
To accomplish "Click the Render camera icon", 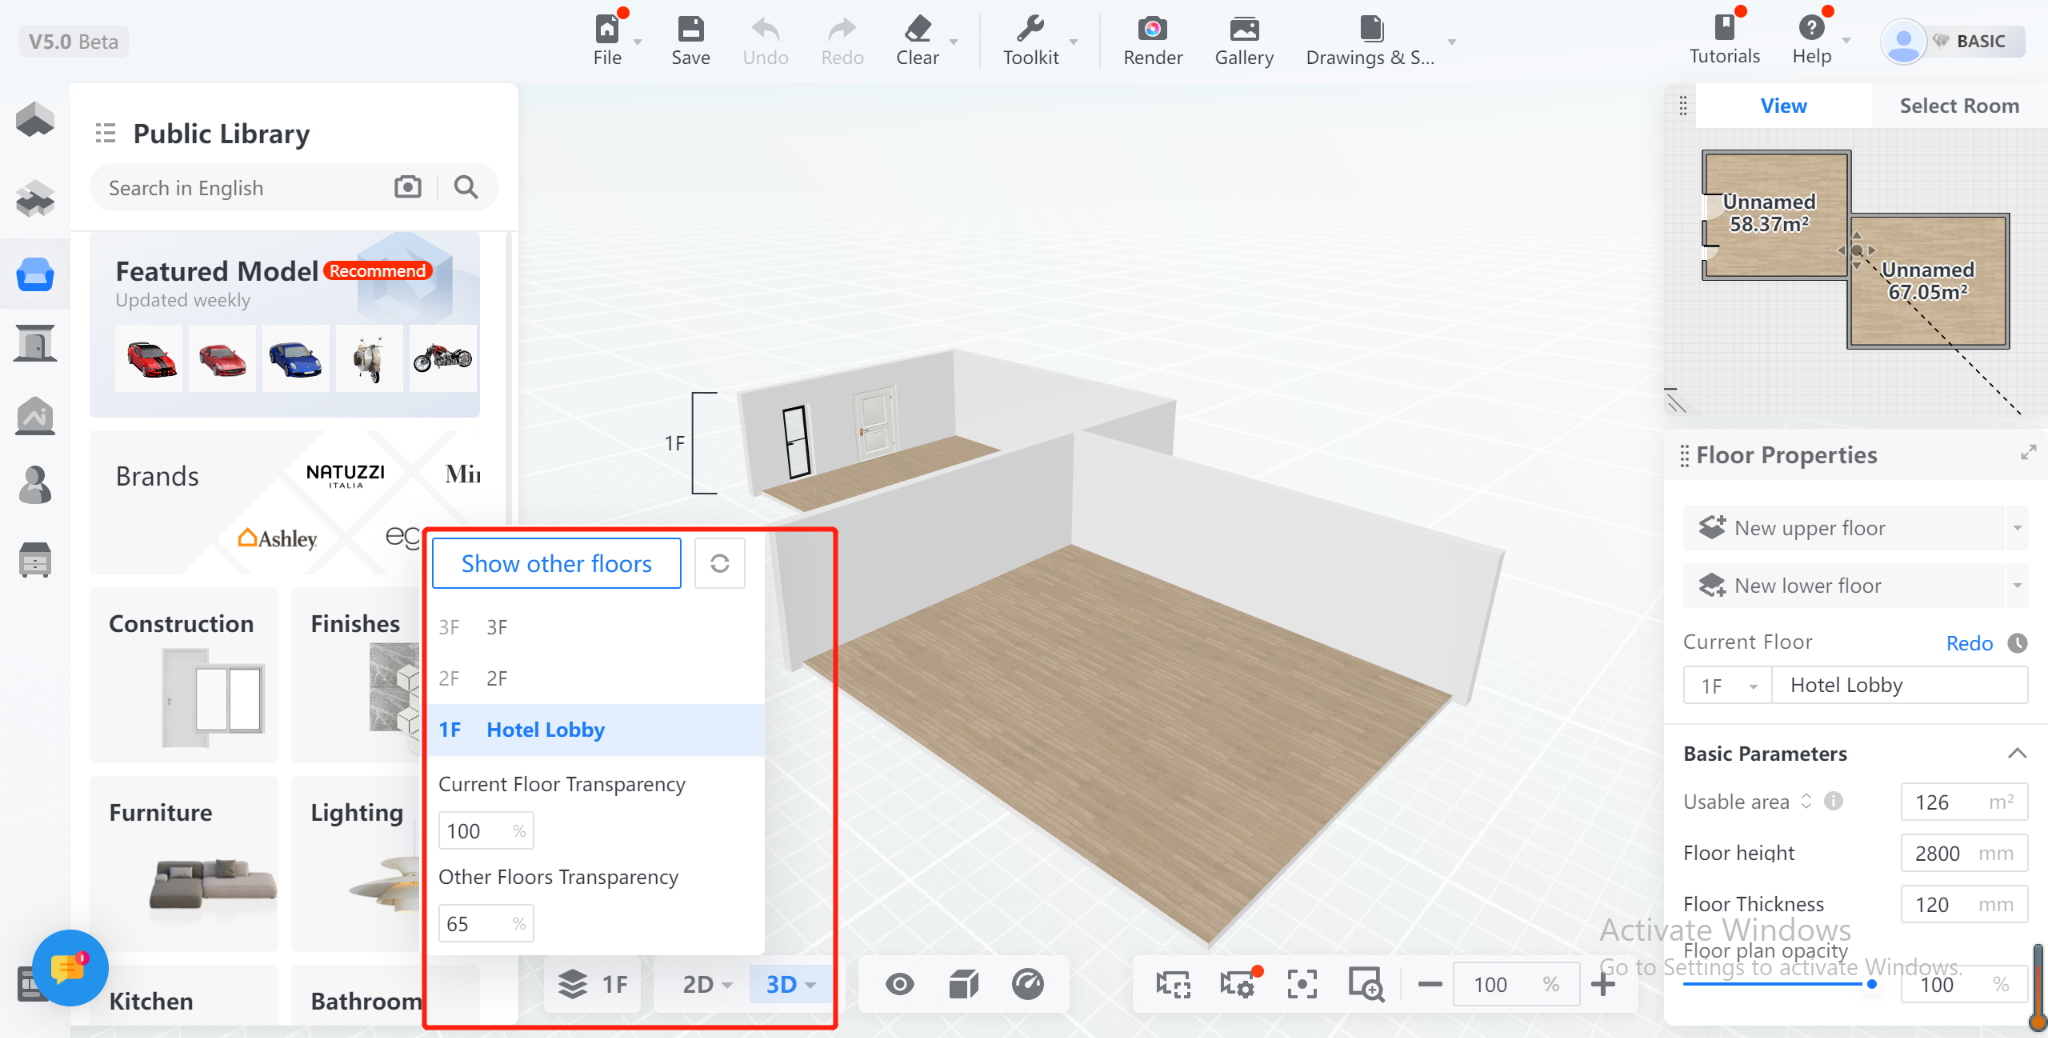I will click(x=1152, y=29).
